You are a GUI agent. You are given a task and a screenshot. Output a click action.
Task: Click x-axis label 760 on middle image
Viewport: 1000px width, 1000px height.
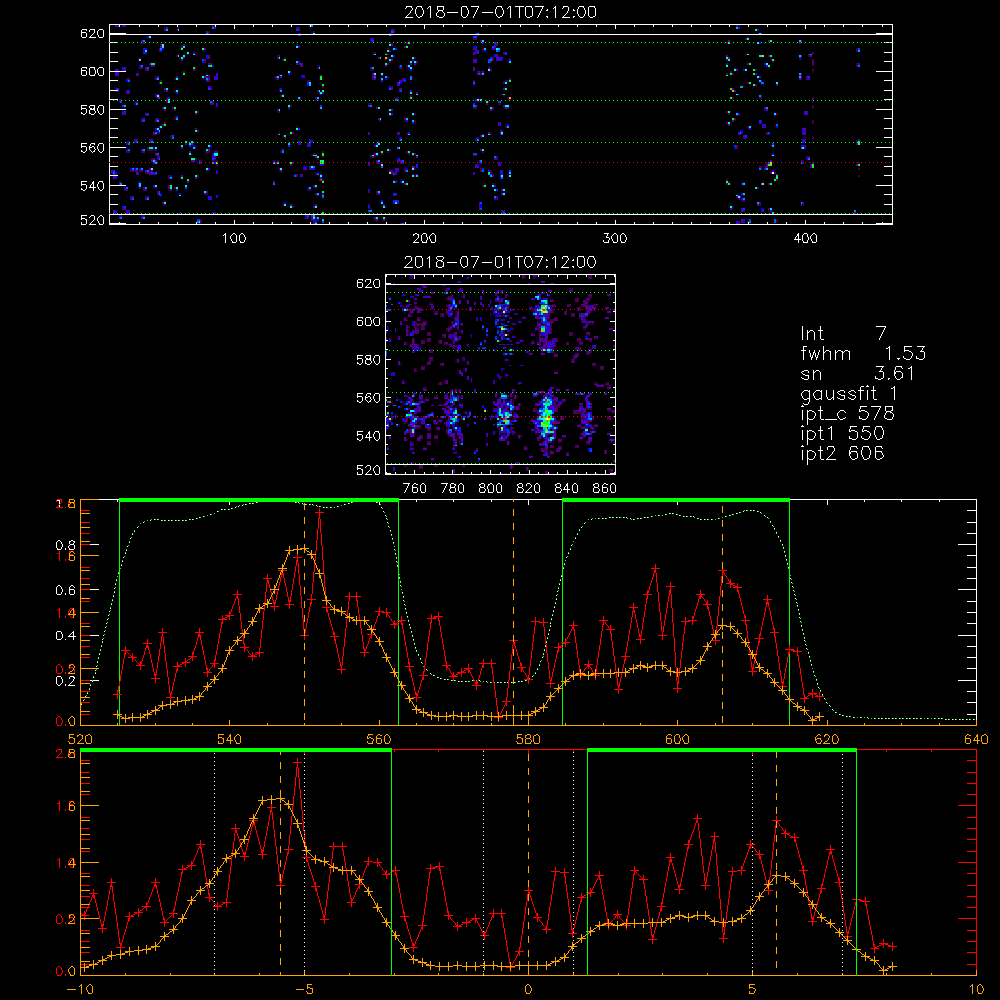(x=415, y=489)
